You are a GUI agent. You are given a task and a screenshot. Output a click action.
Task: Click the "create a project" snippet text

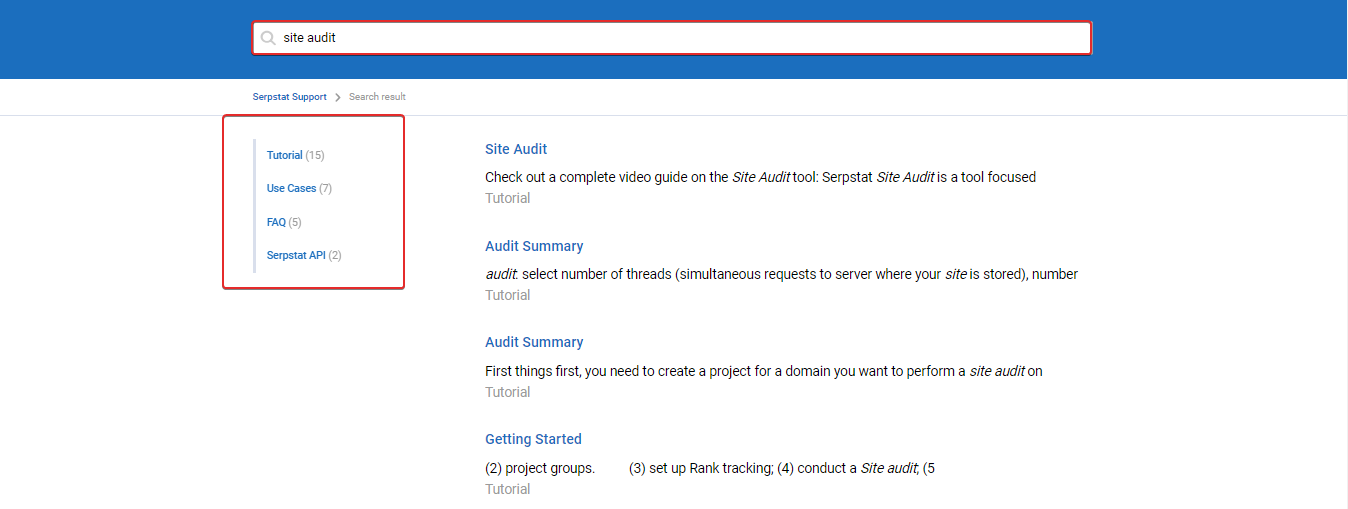pyautogui.click(x=764, y=371)
